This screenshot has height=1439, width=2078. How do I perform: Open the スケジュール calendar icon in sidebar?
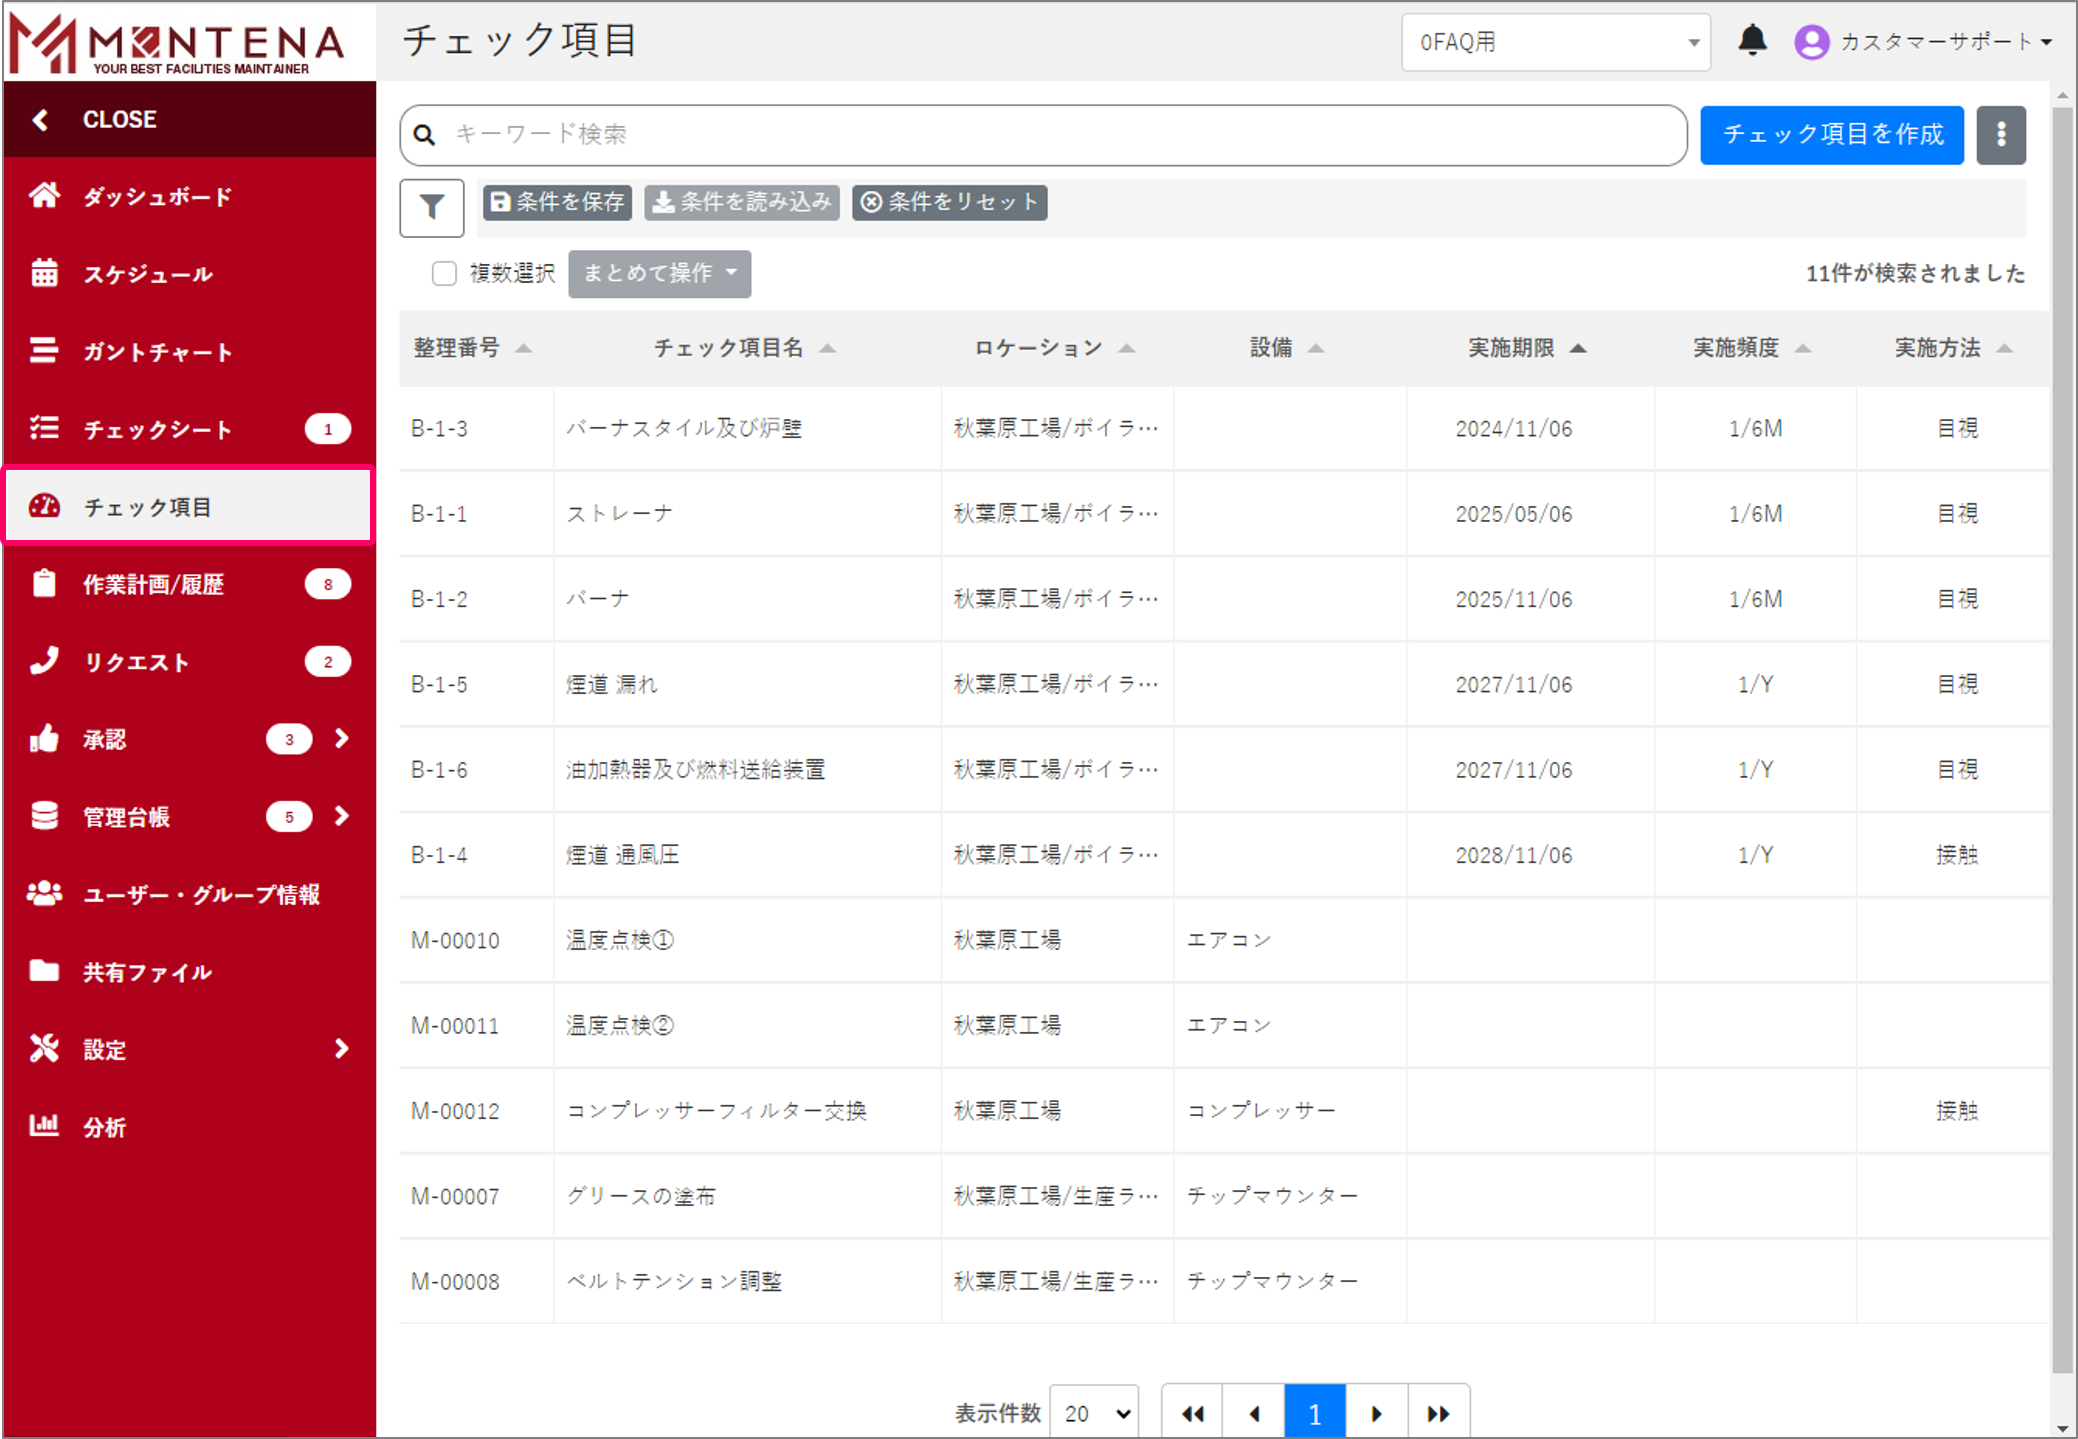pos(45,273)
